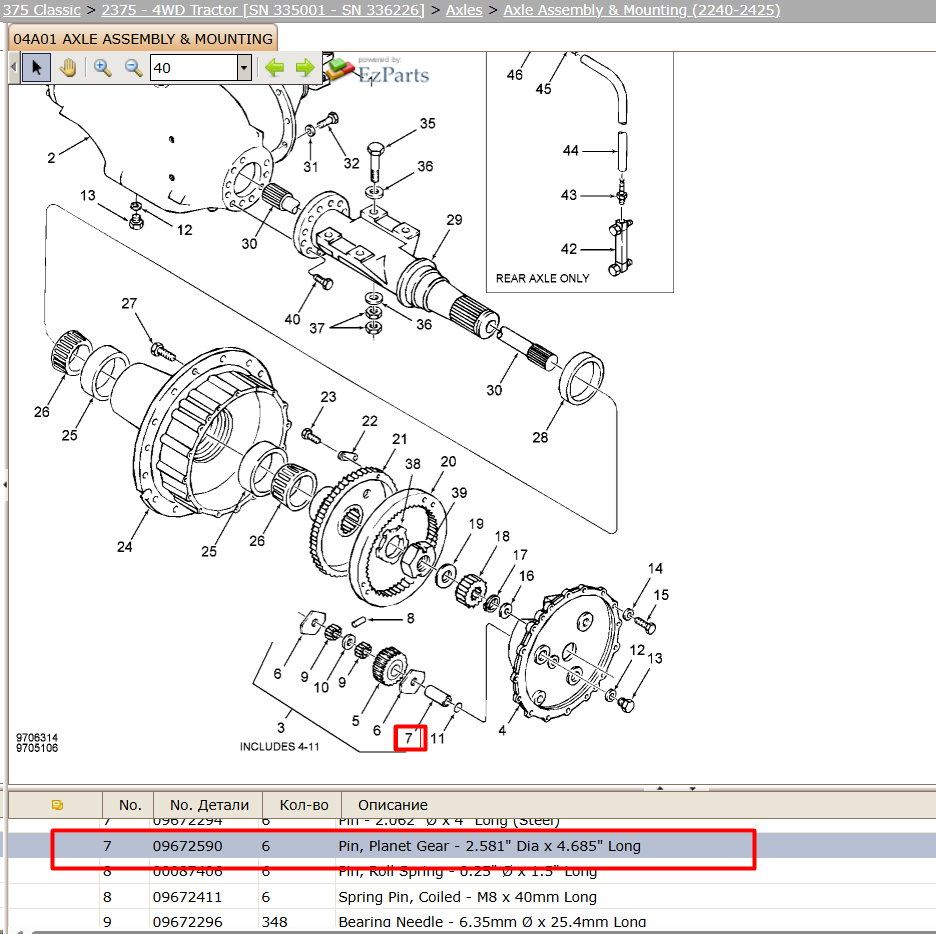The width and height of the screenshot is (936, 934).
Task: Sort by the No. column header
Action: click(128, 805)
